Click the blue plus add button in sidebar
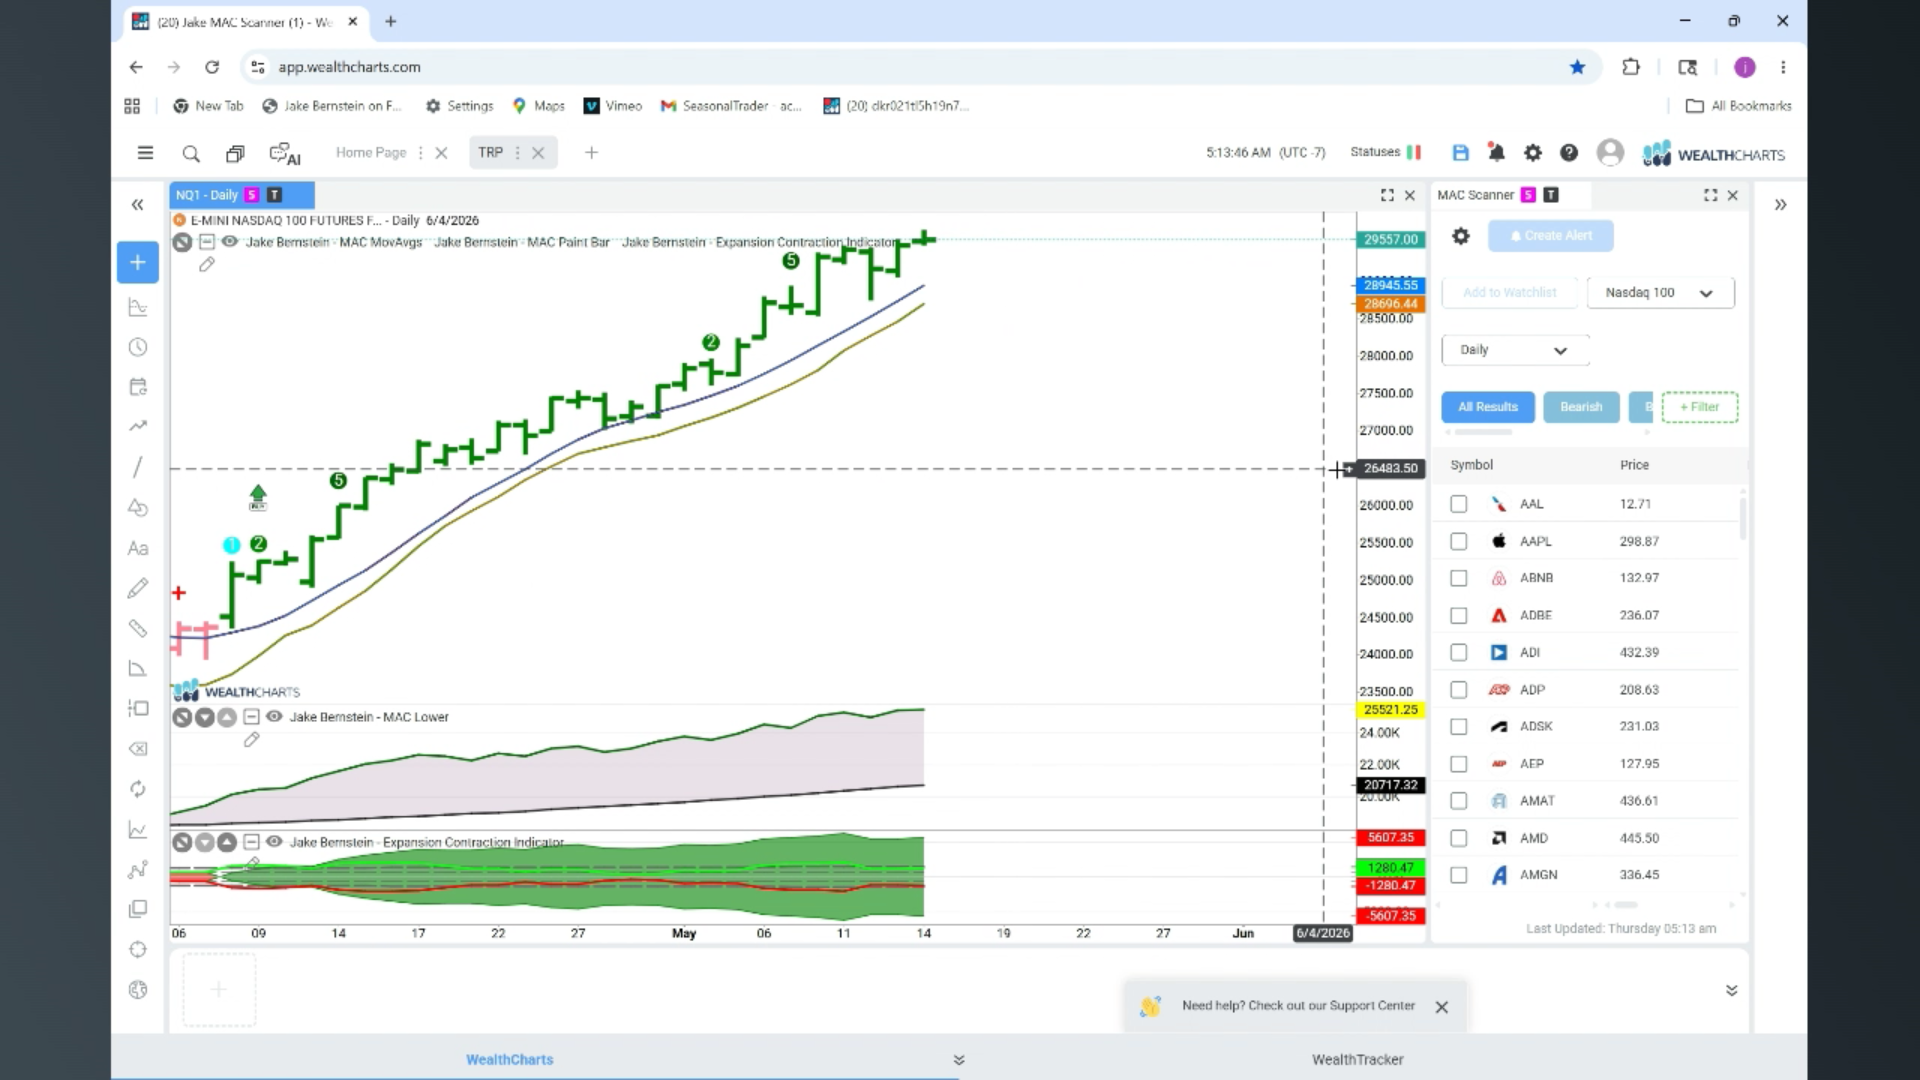The image size is (1920, 1080). (x=138, y=263)
